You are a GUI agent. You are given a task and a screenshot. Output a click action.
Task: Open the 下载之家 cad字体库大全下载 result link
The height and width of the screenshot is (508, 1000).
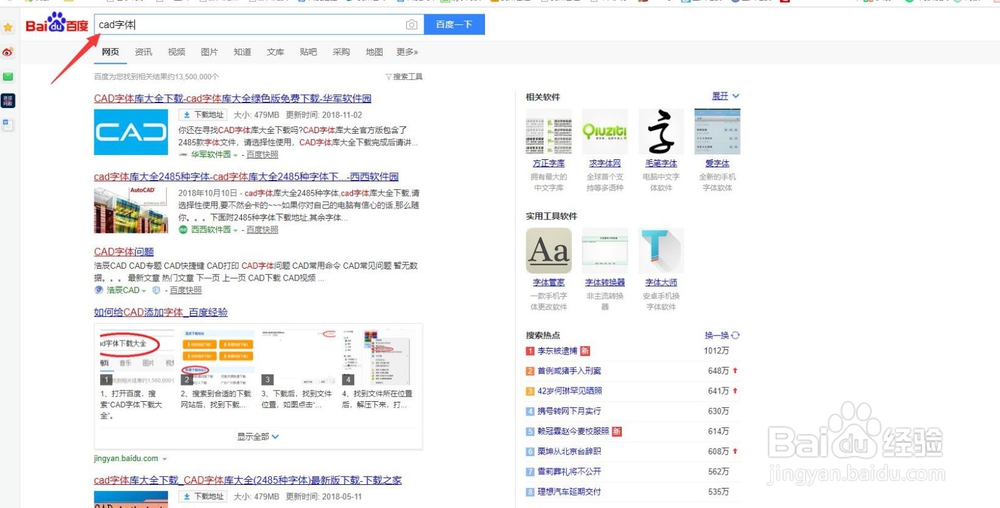pos(248,480)
